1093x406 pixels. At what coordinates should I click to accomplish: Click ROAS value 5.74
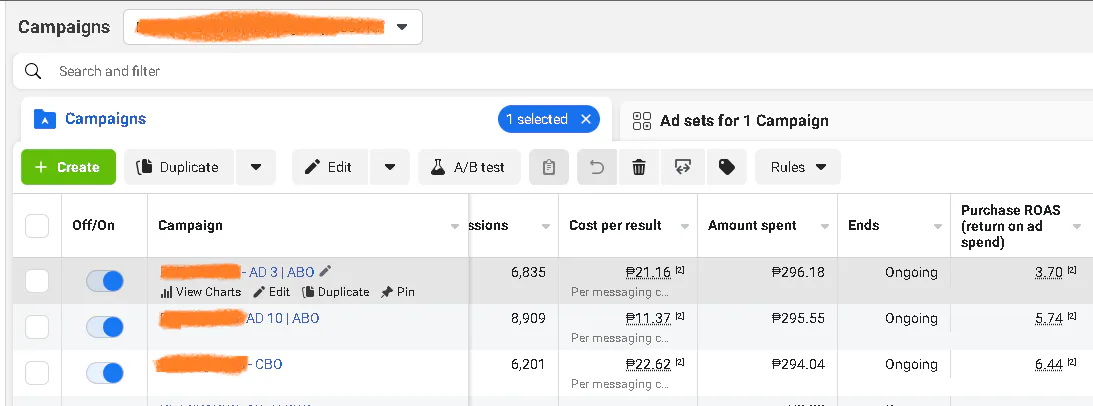1049,318
